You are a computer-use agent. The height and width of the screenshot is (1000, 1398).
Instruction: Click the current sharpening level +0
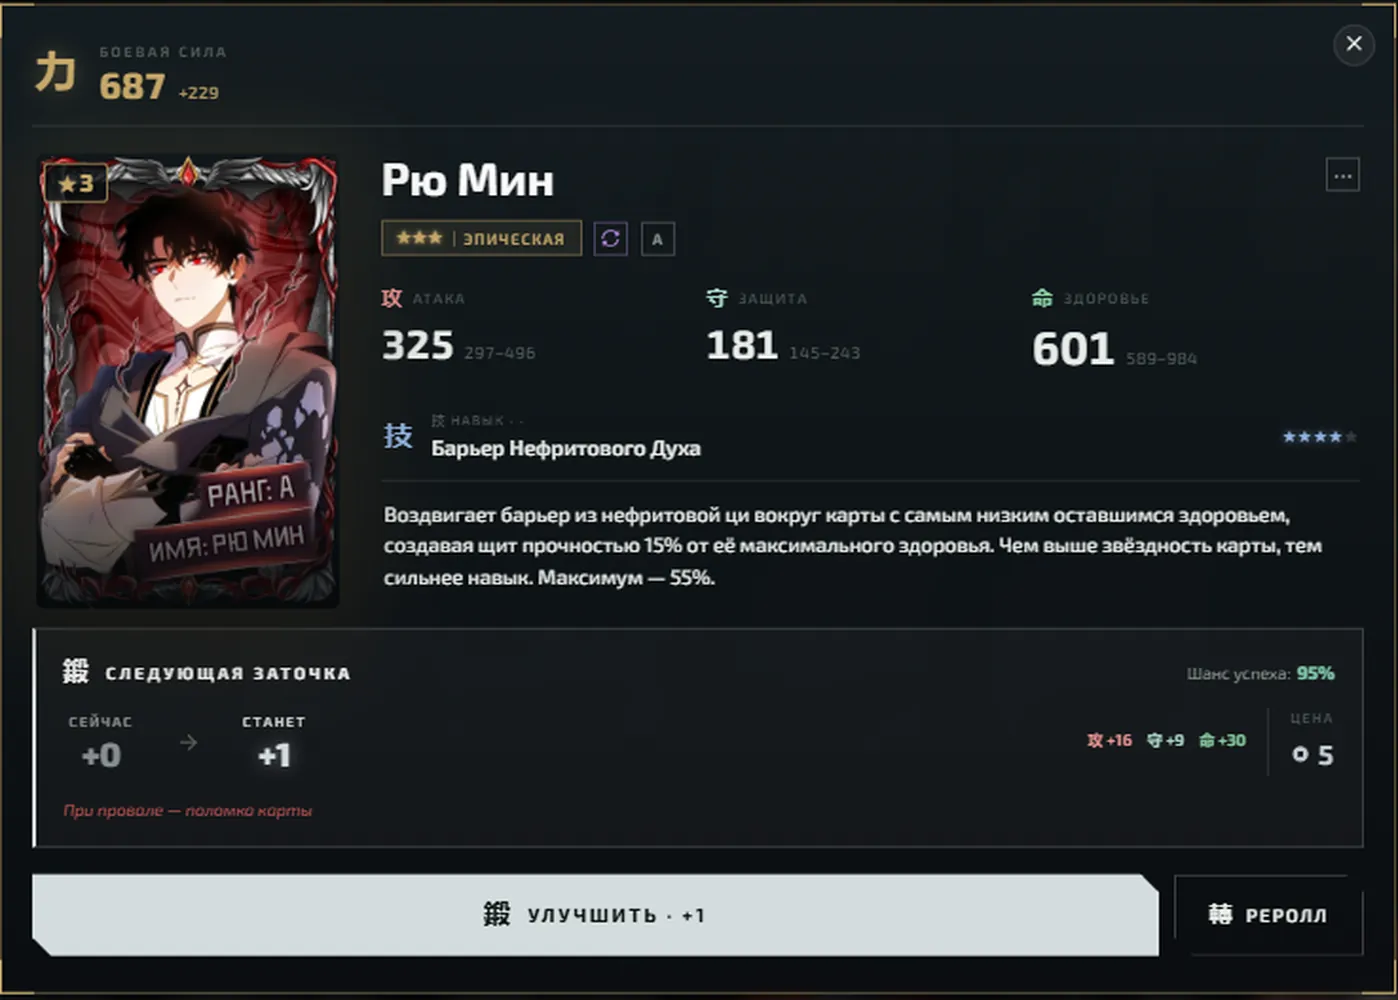[x=101, y=755]
